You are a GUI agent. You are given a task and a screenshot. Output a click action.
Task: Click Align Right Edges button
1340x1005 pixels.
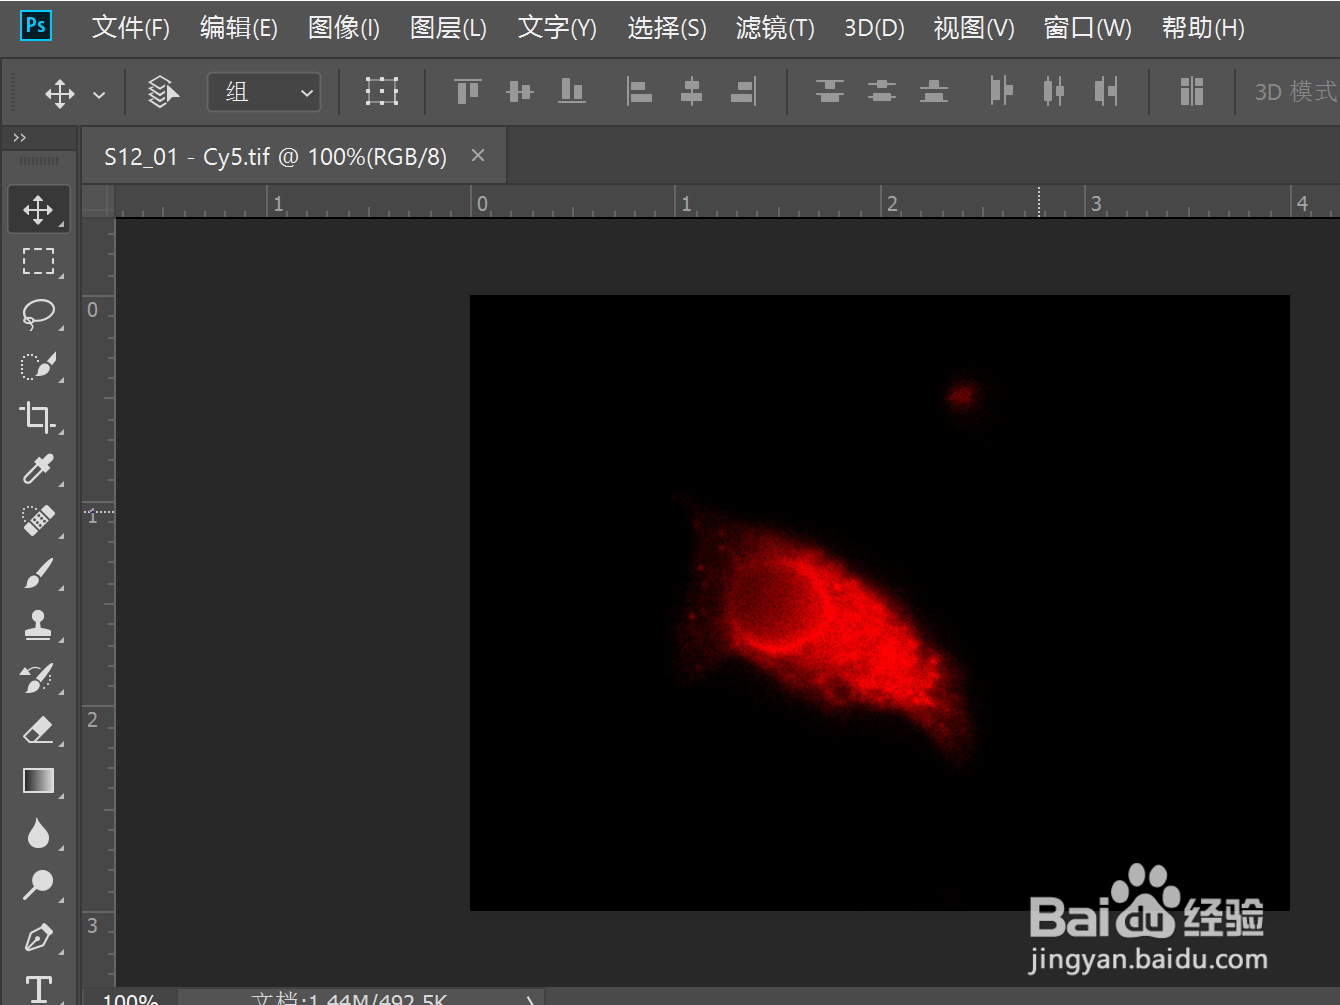coord(743,92)
